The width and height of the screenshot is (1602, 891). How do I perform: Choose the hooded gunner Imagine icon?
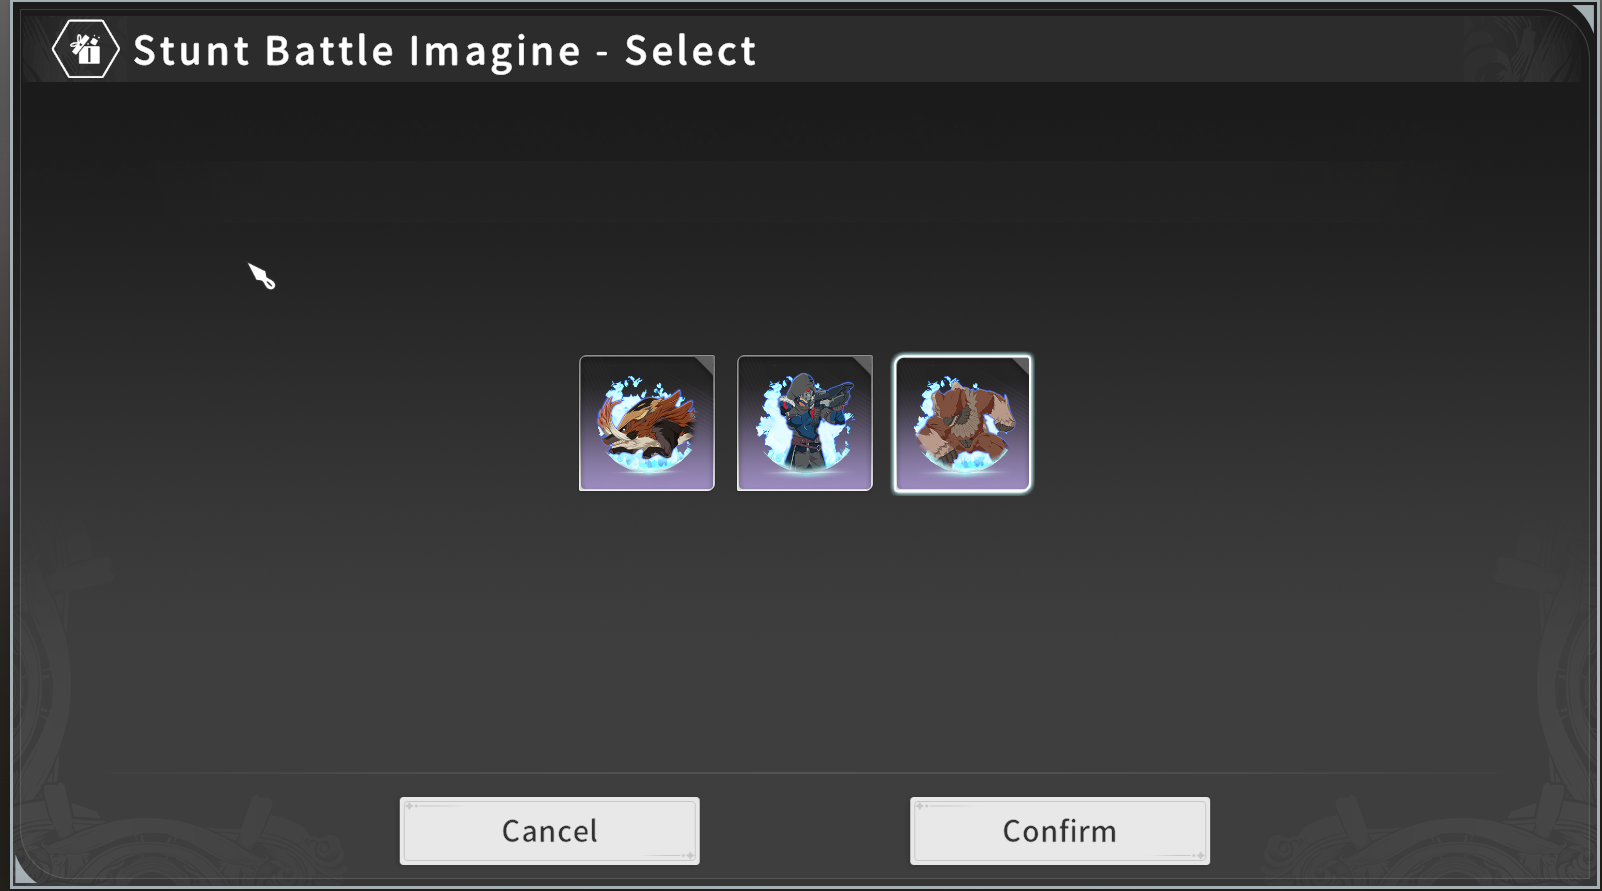click(x=805, y=423)
